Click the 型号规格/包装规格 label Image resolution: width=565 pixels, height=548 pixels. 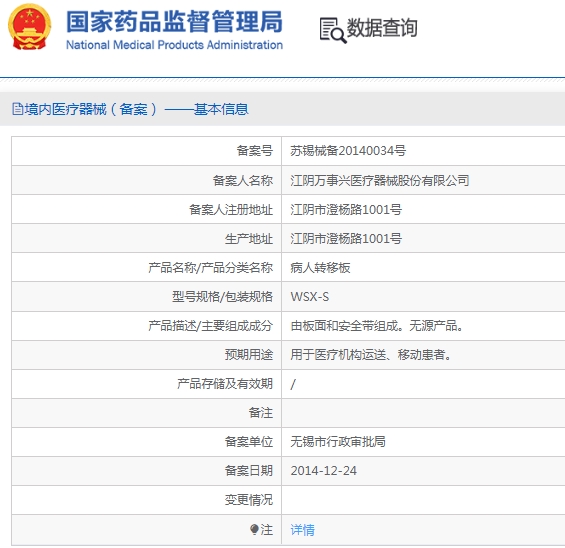click(x=222, y=297)
